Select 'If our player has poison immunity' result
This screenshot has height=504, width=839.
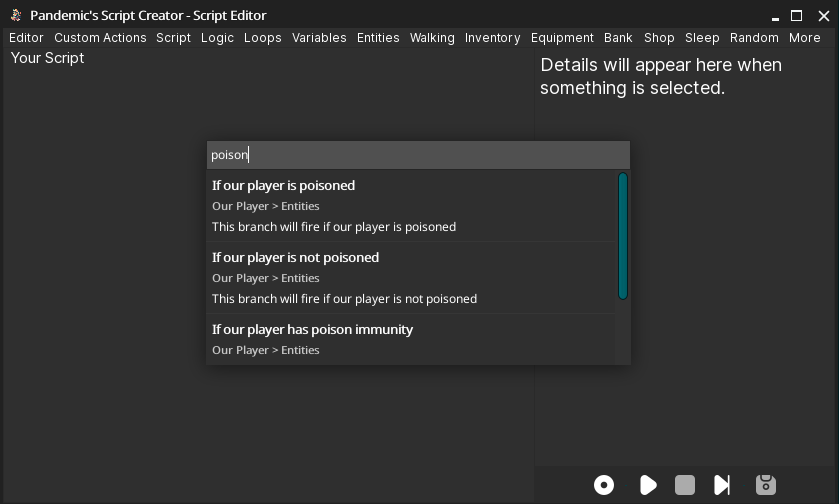[411, 339]
